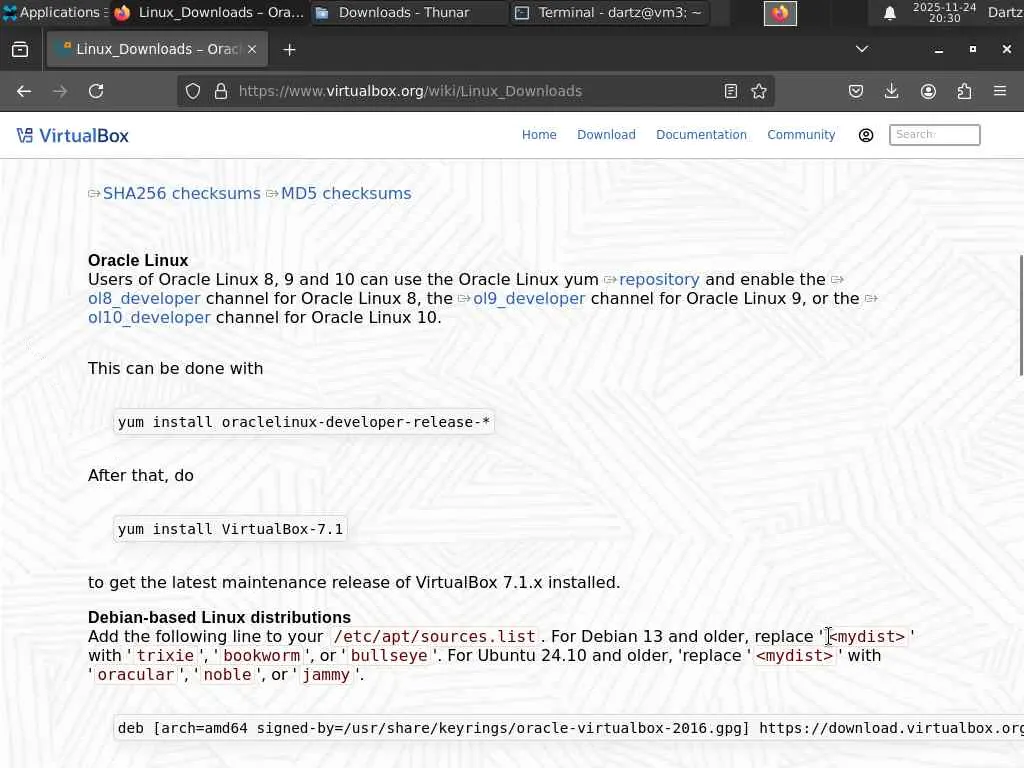Open the Firefox hamburger menu
This screenshot has height=768, width=1024.
tap(1000, 91)
